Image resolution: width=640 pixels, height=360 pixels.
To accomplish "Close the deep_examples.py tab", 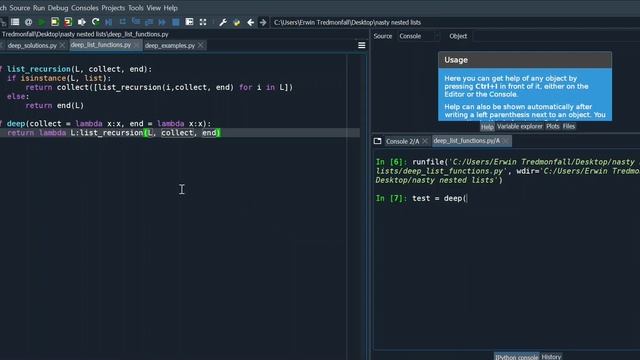I will tap(200, 45).
